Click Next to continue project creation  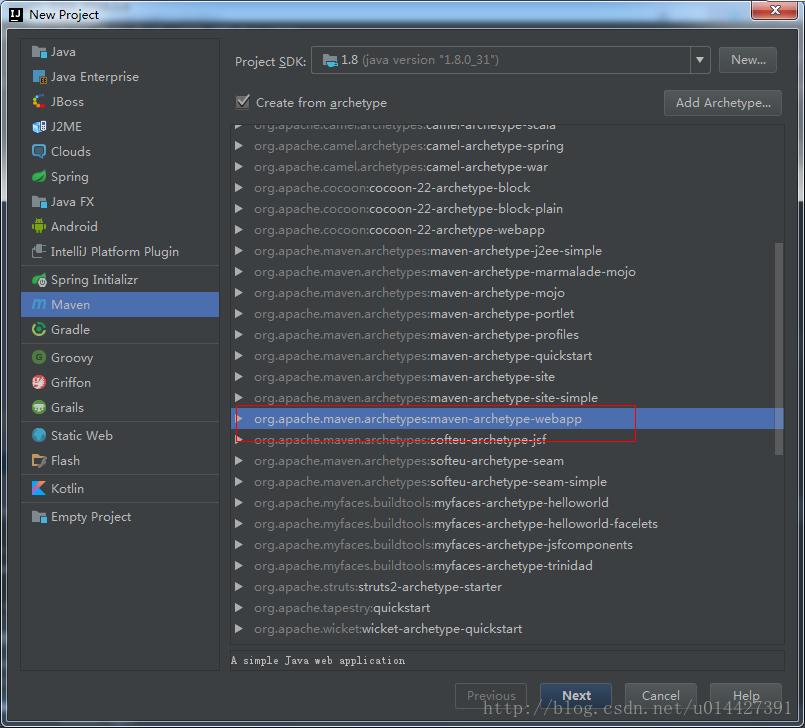coord(576,695)
